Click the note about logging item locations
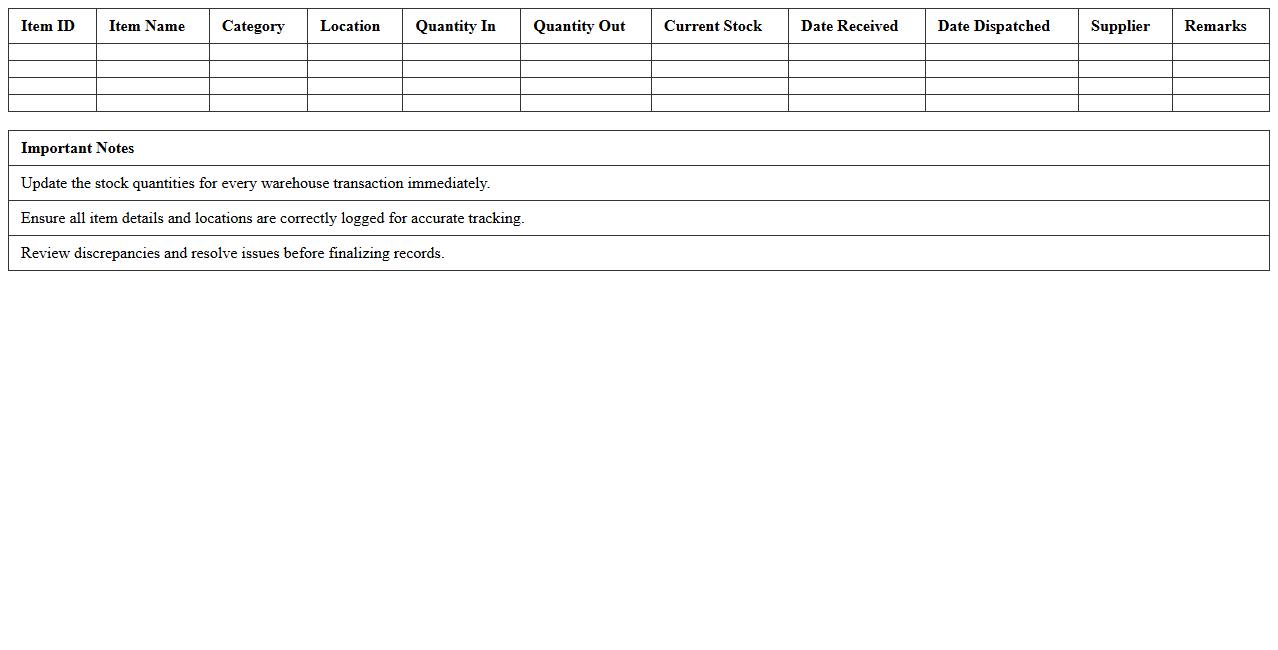Image resolution: width=1278 pixels, height=650 pixels. [272, 218]
